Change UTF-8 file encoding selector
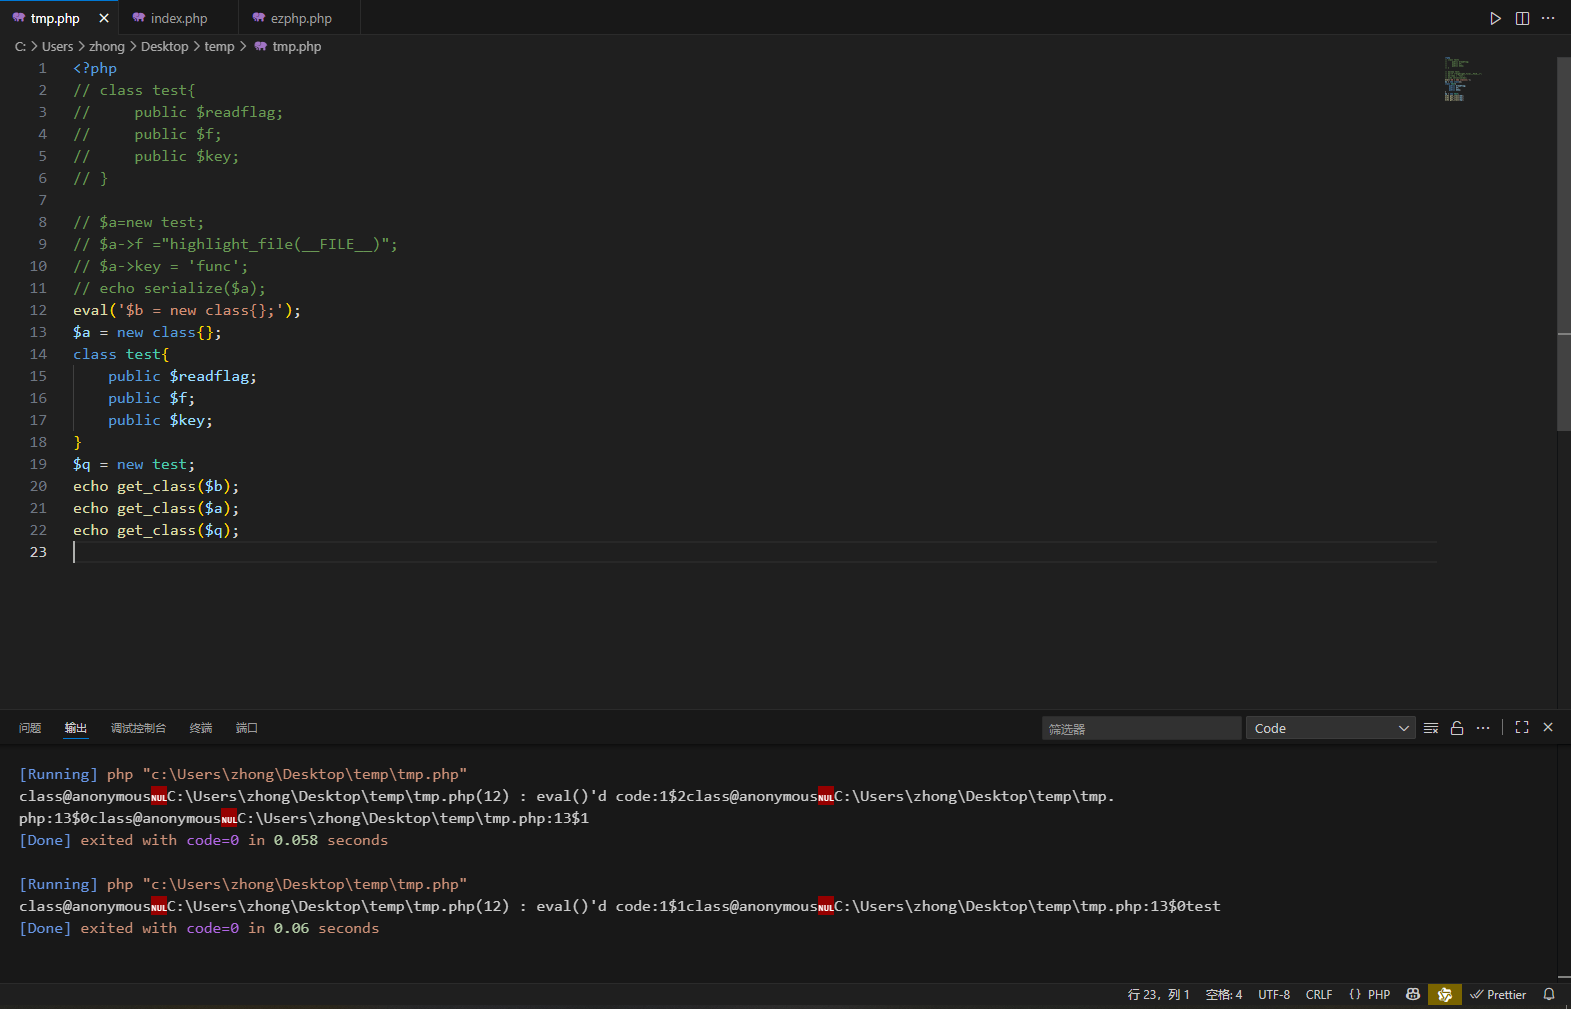The width and height of the screenshot is (1571, 1009). click(1273, 994)
